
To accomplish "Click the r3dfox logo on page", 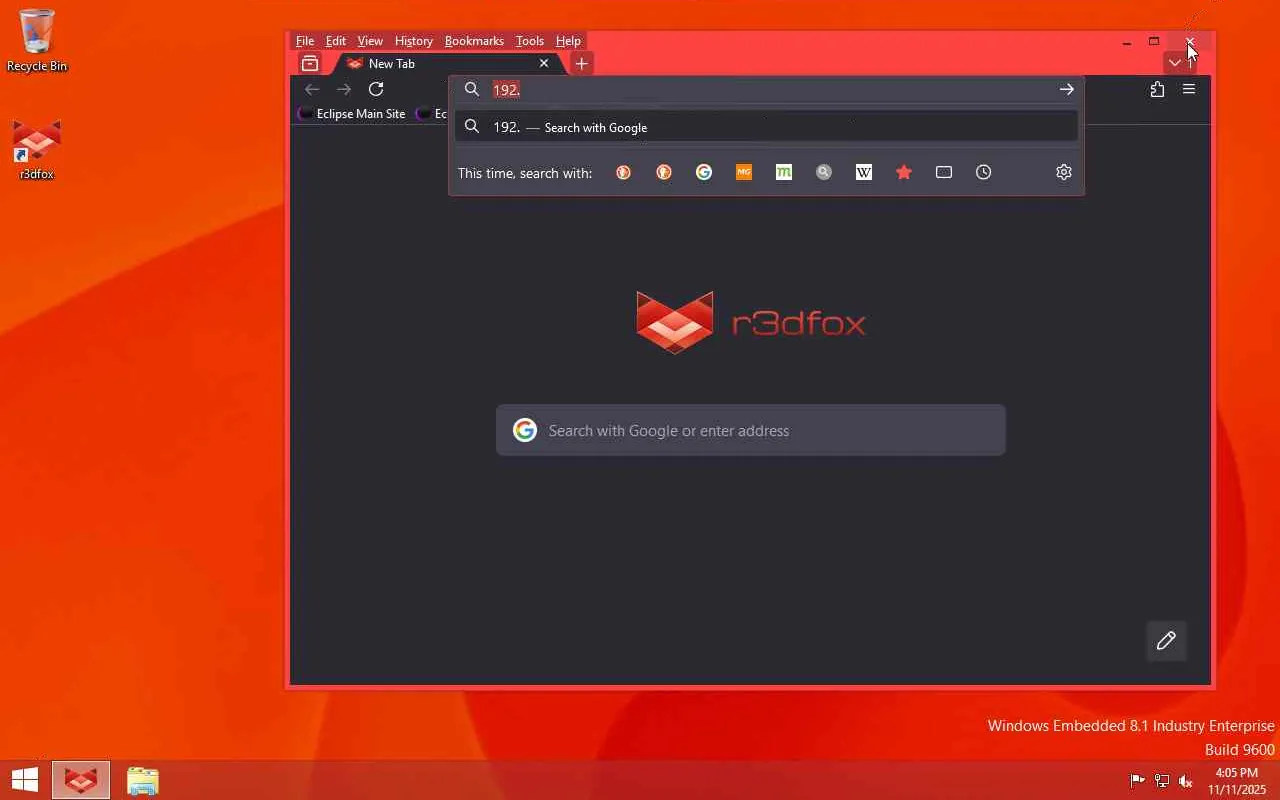I will pos(751,322).
